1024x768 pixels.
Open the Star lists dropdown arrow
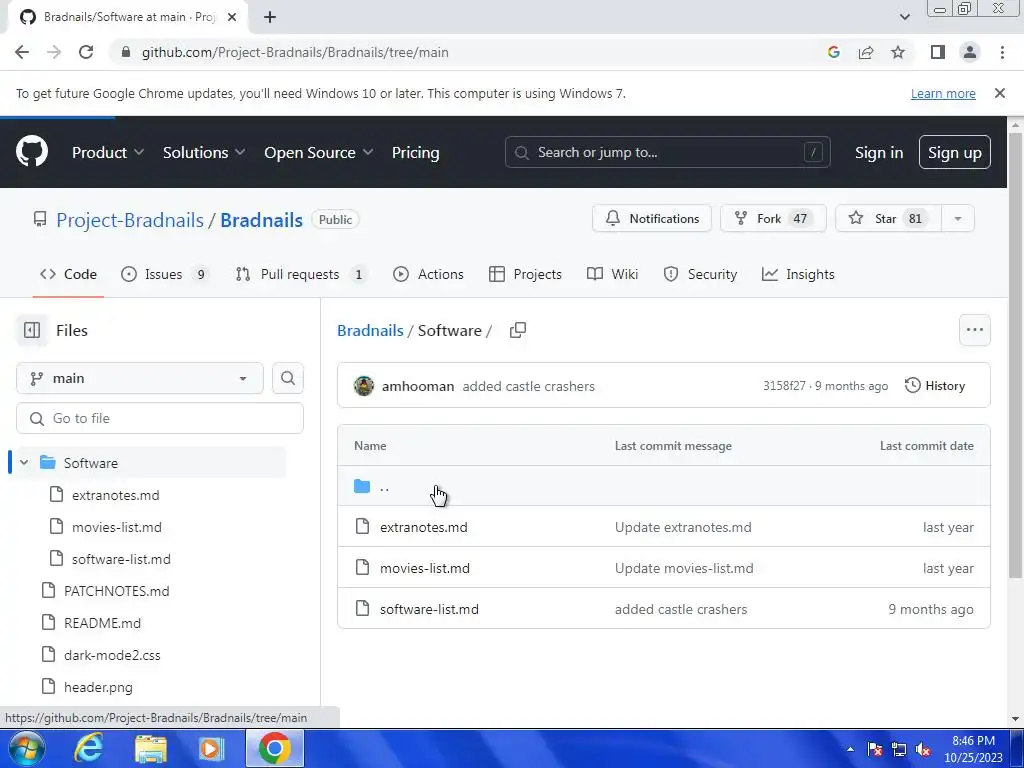click(x=958, y=219)
